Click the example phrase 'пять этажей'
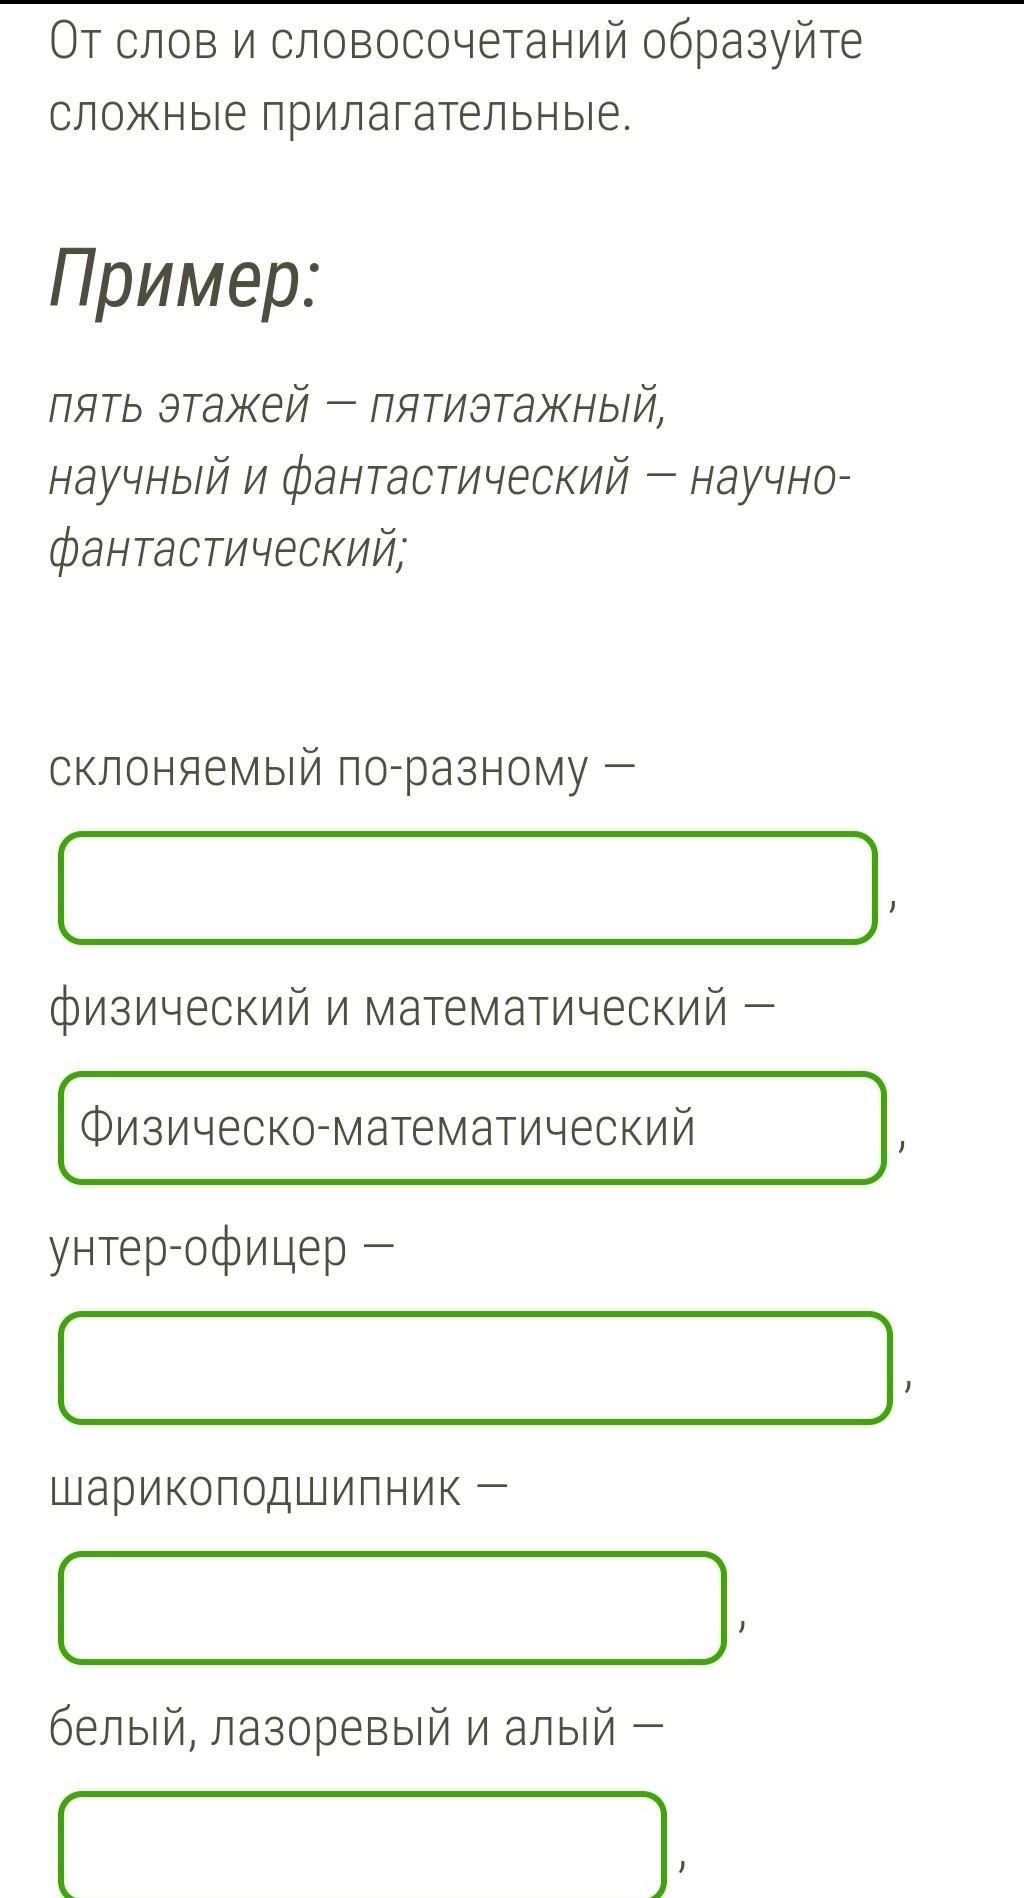Viewport: 1024px width, 1898px height. (x=179, y=407)
